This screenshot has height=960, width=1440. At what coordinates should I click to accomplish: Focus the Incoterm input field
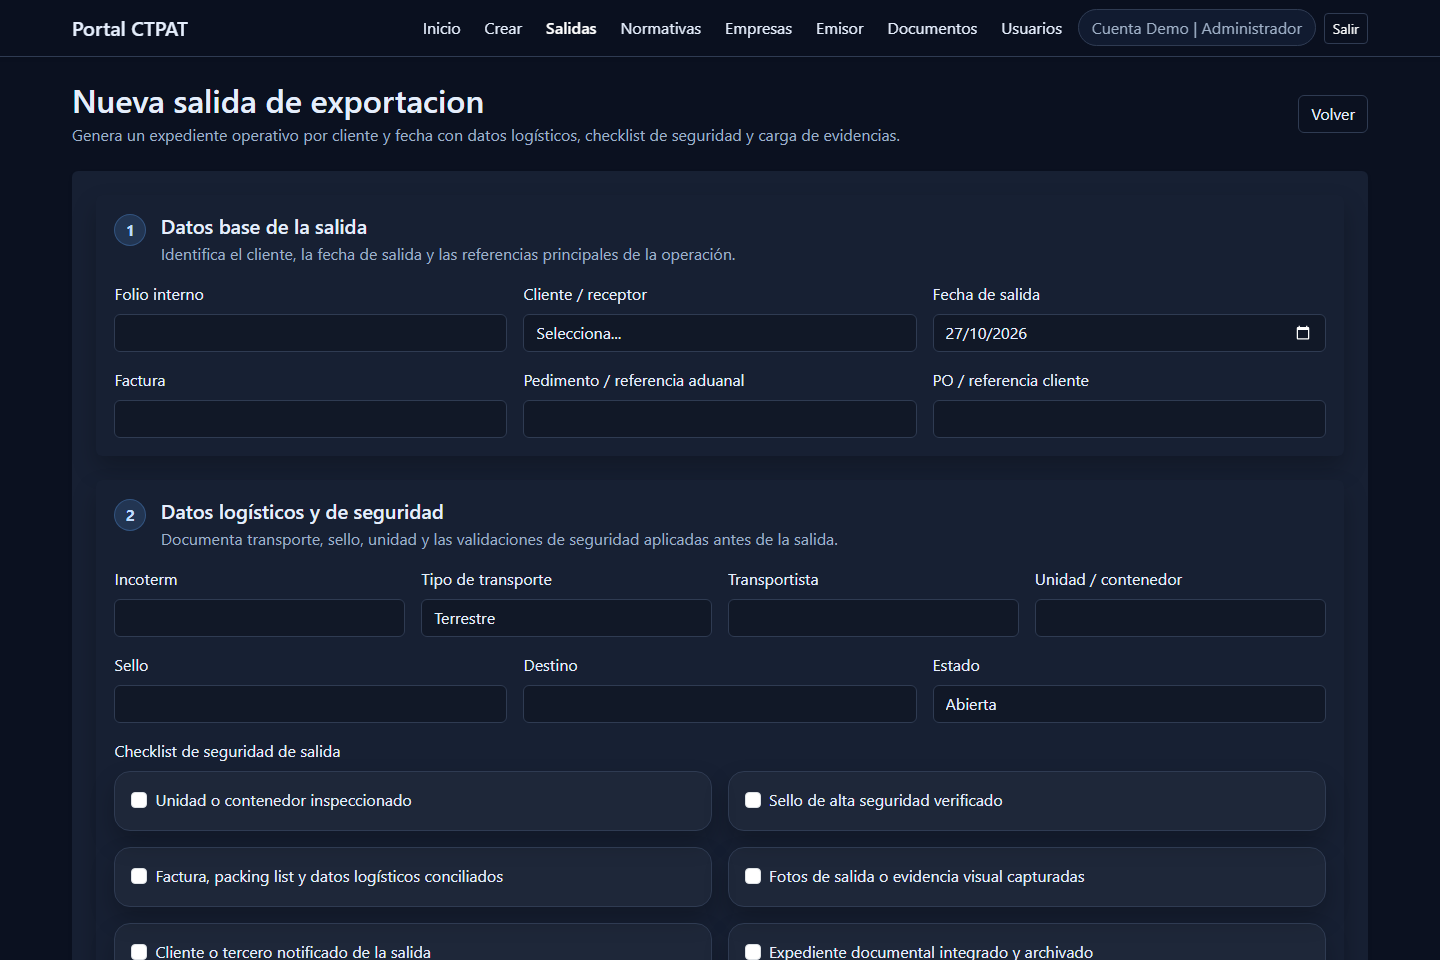coord(259,618)
